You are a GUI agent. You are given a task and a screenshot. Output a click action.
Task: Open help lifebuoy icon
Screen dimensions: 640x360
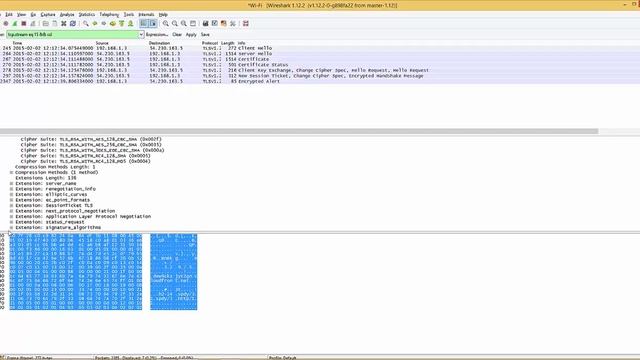(246, 24)
